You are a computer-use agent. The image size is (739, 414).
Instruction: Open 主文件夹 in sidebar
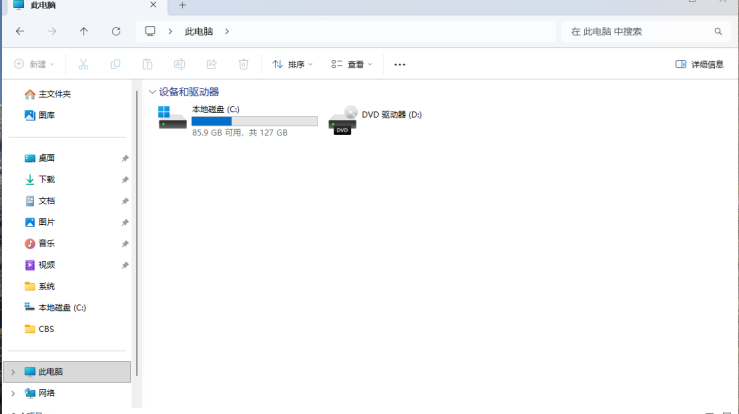pyautogui.click(x=48, y=94)
